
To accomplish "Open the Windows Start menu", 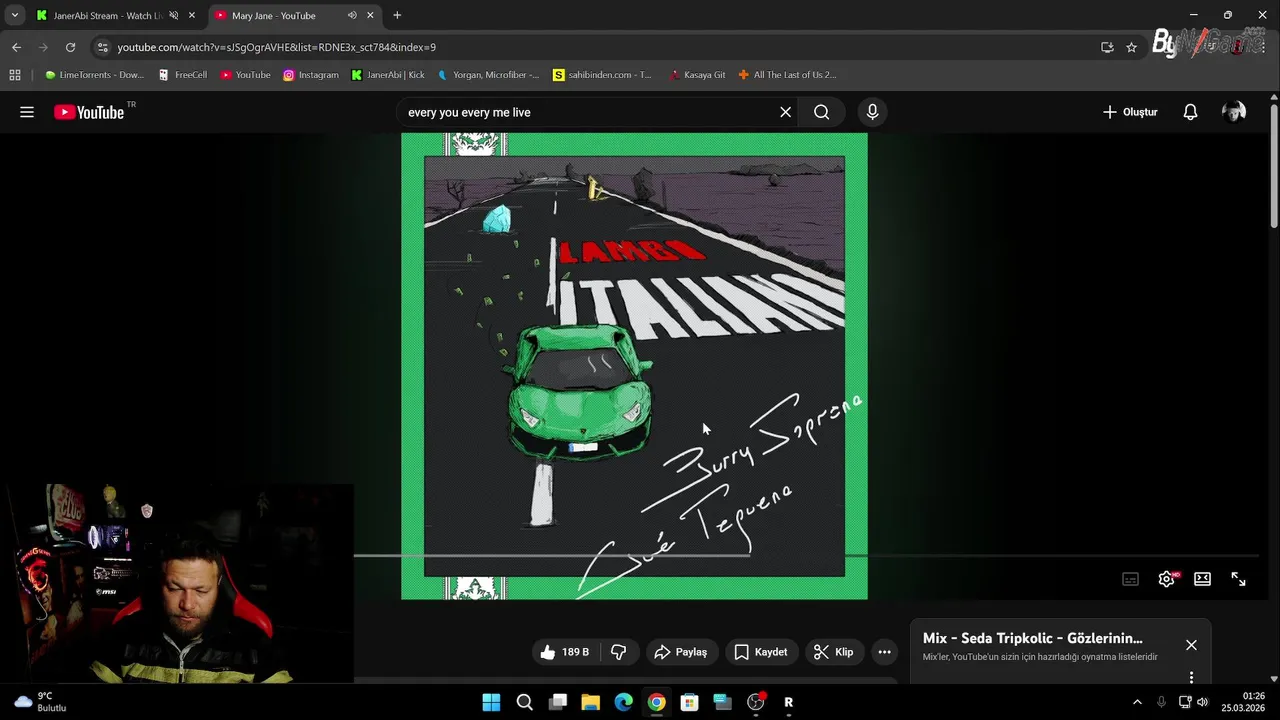I will [491, 702].
